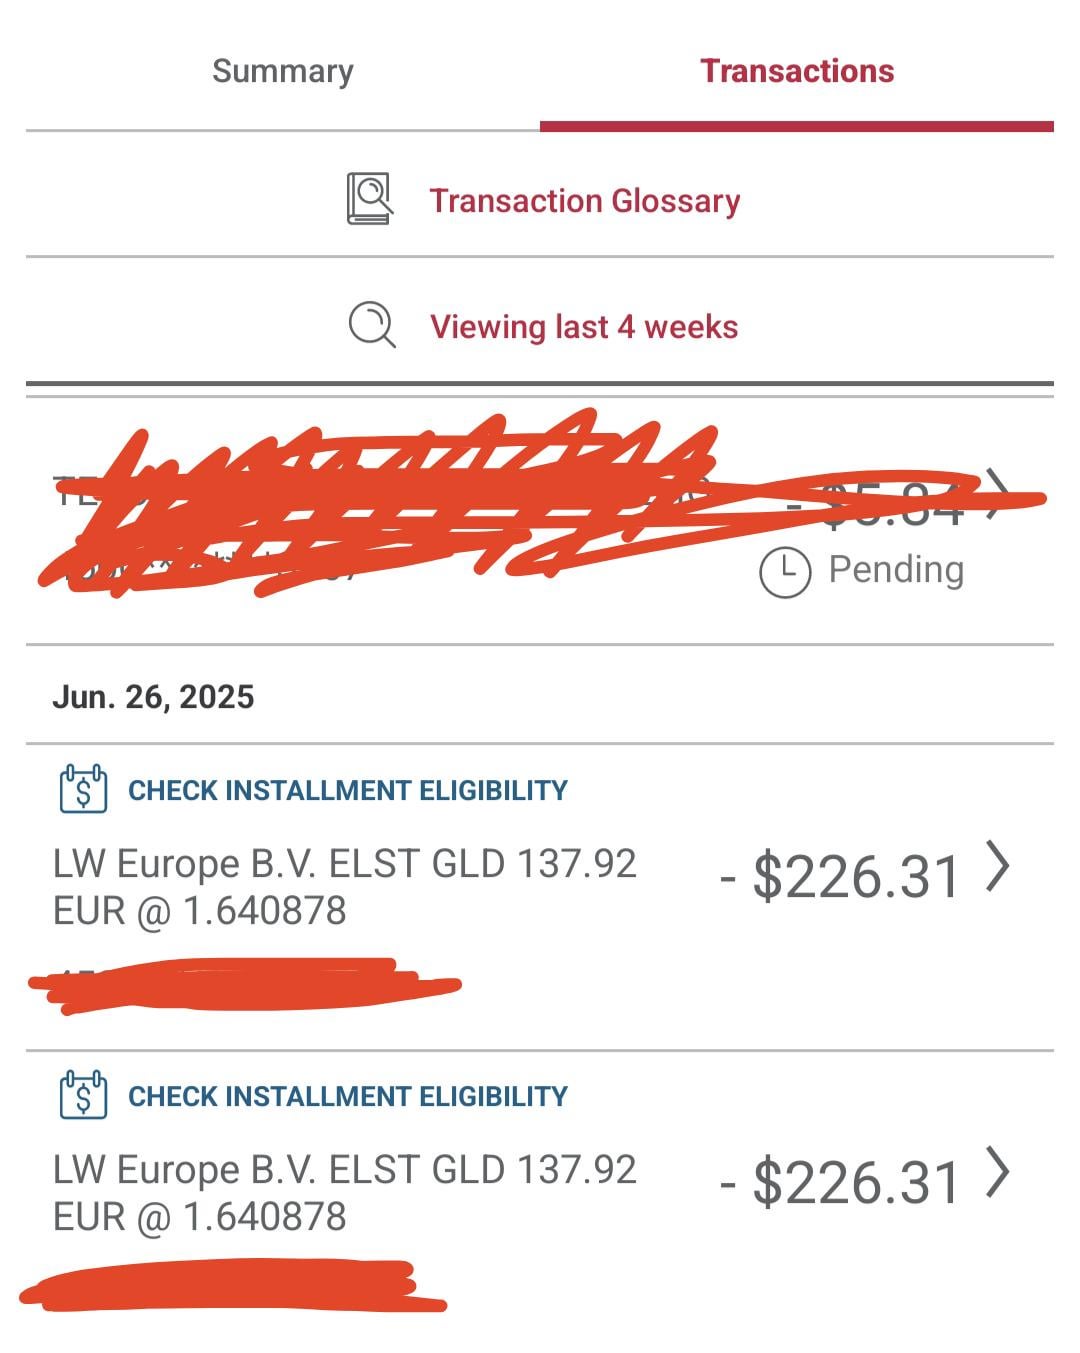Select the Pending status label
The height and width of the screenshot is (1353, 1080).
[896, 569]
